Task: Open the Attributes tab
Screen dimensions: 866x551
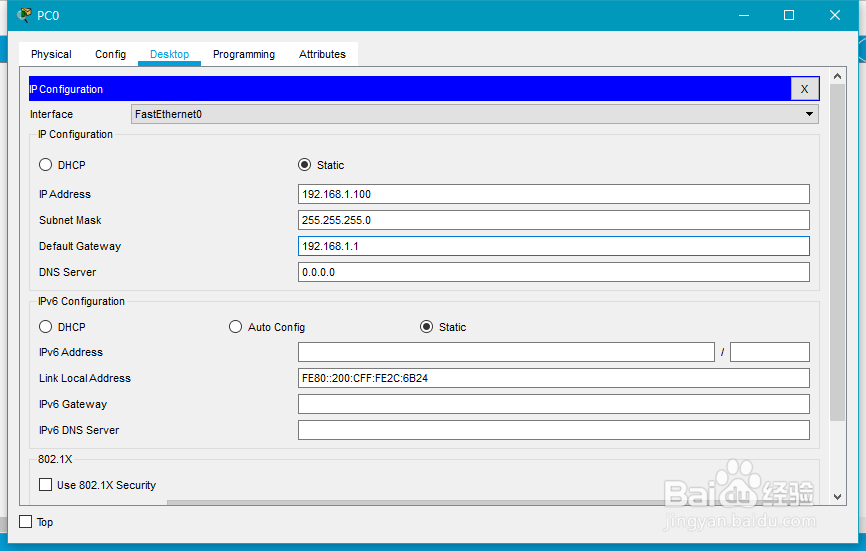Action: coord(322,54)
